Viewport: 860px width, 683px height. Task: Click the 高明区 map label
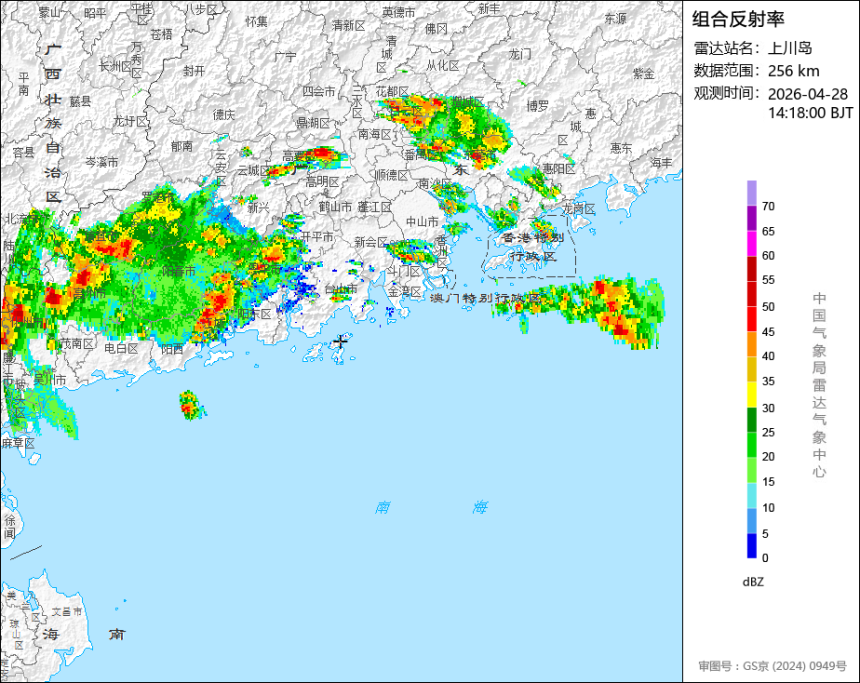point(322,181)
